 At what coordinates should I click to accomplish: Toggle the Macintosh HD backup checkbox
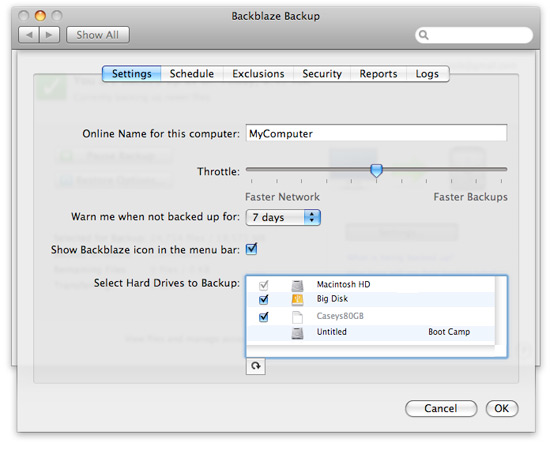263,285
